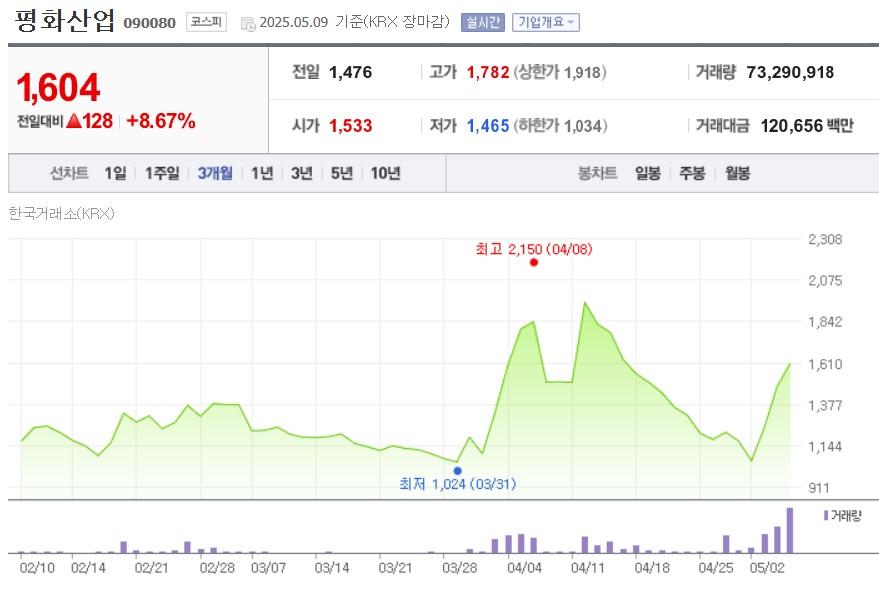
Task: Click the 한국거래소(KRX) label
Action: (62, 214)
